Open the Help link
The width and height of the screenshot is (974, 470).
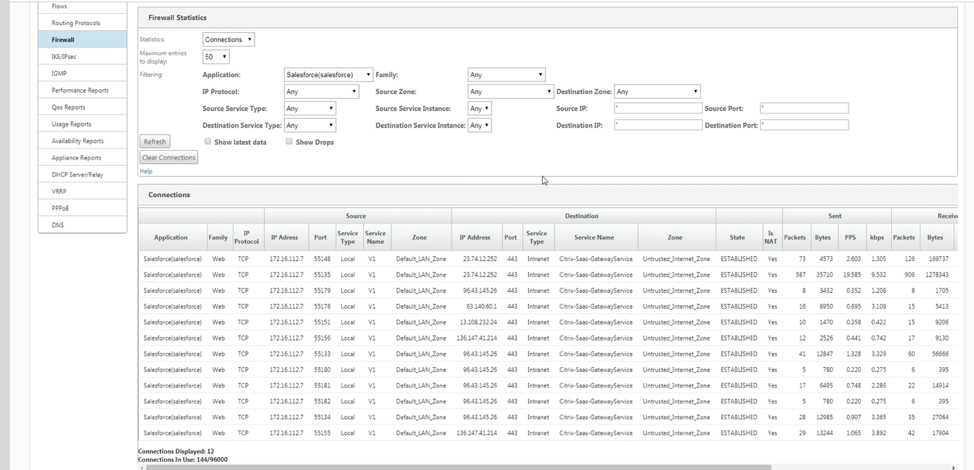[x=145, y=171]
